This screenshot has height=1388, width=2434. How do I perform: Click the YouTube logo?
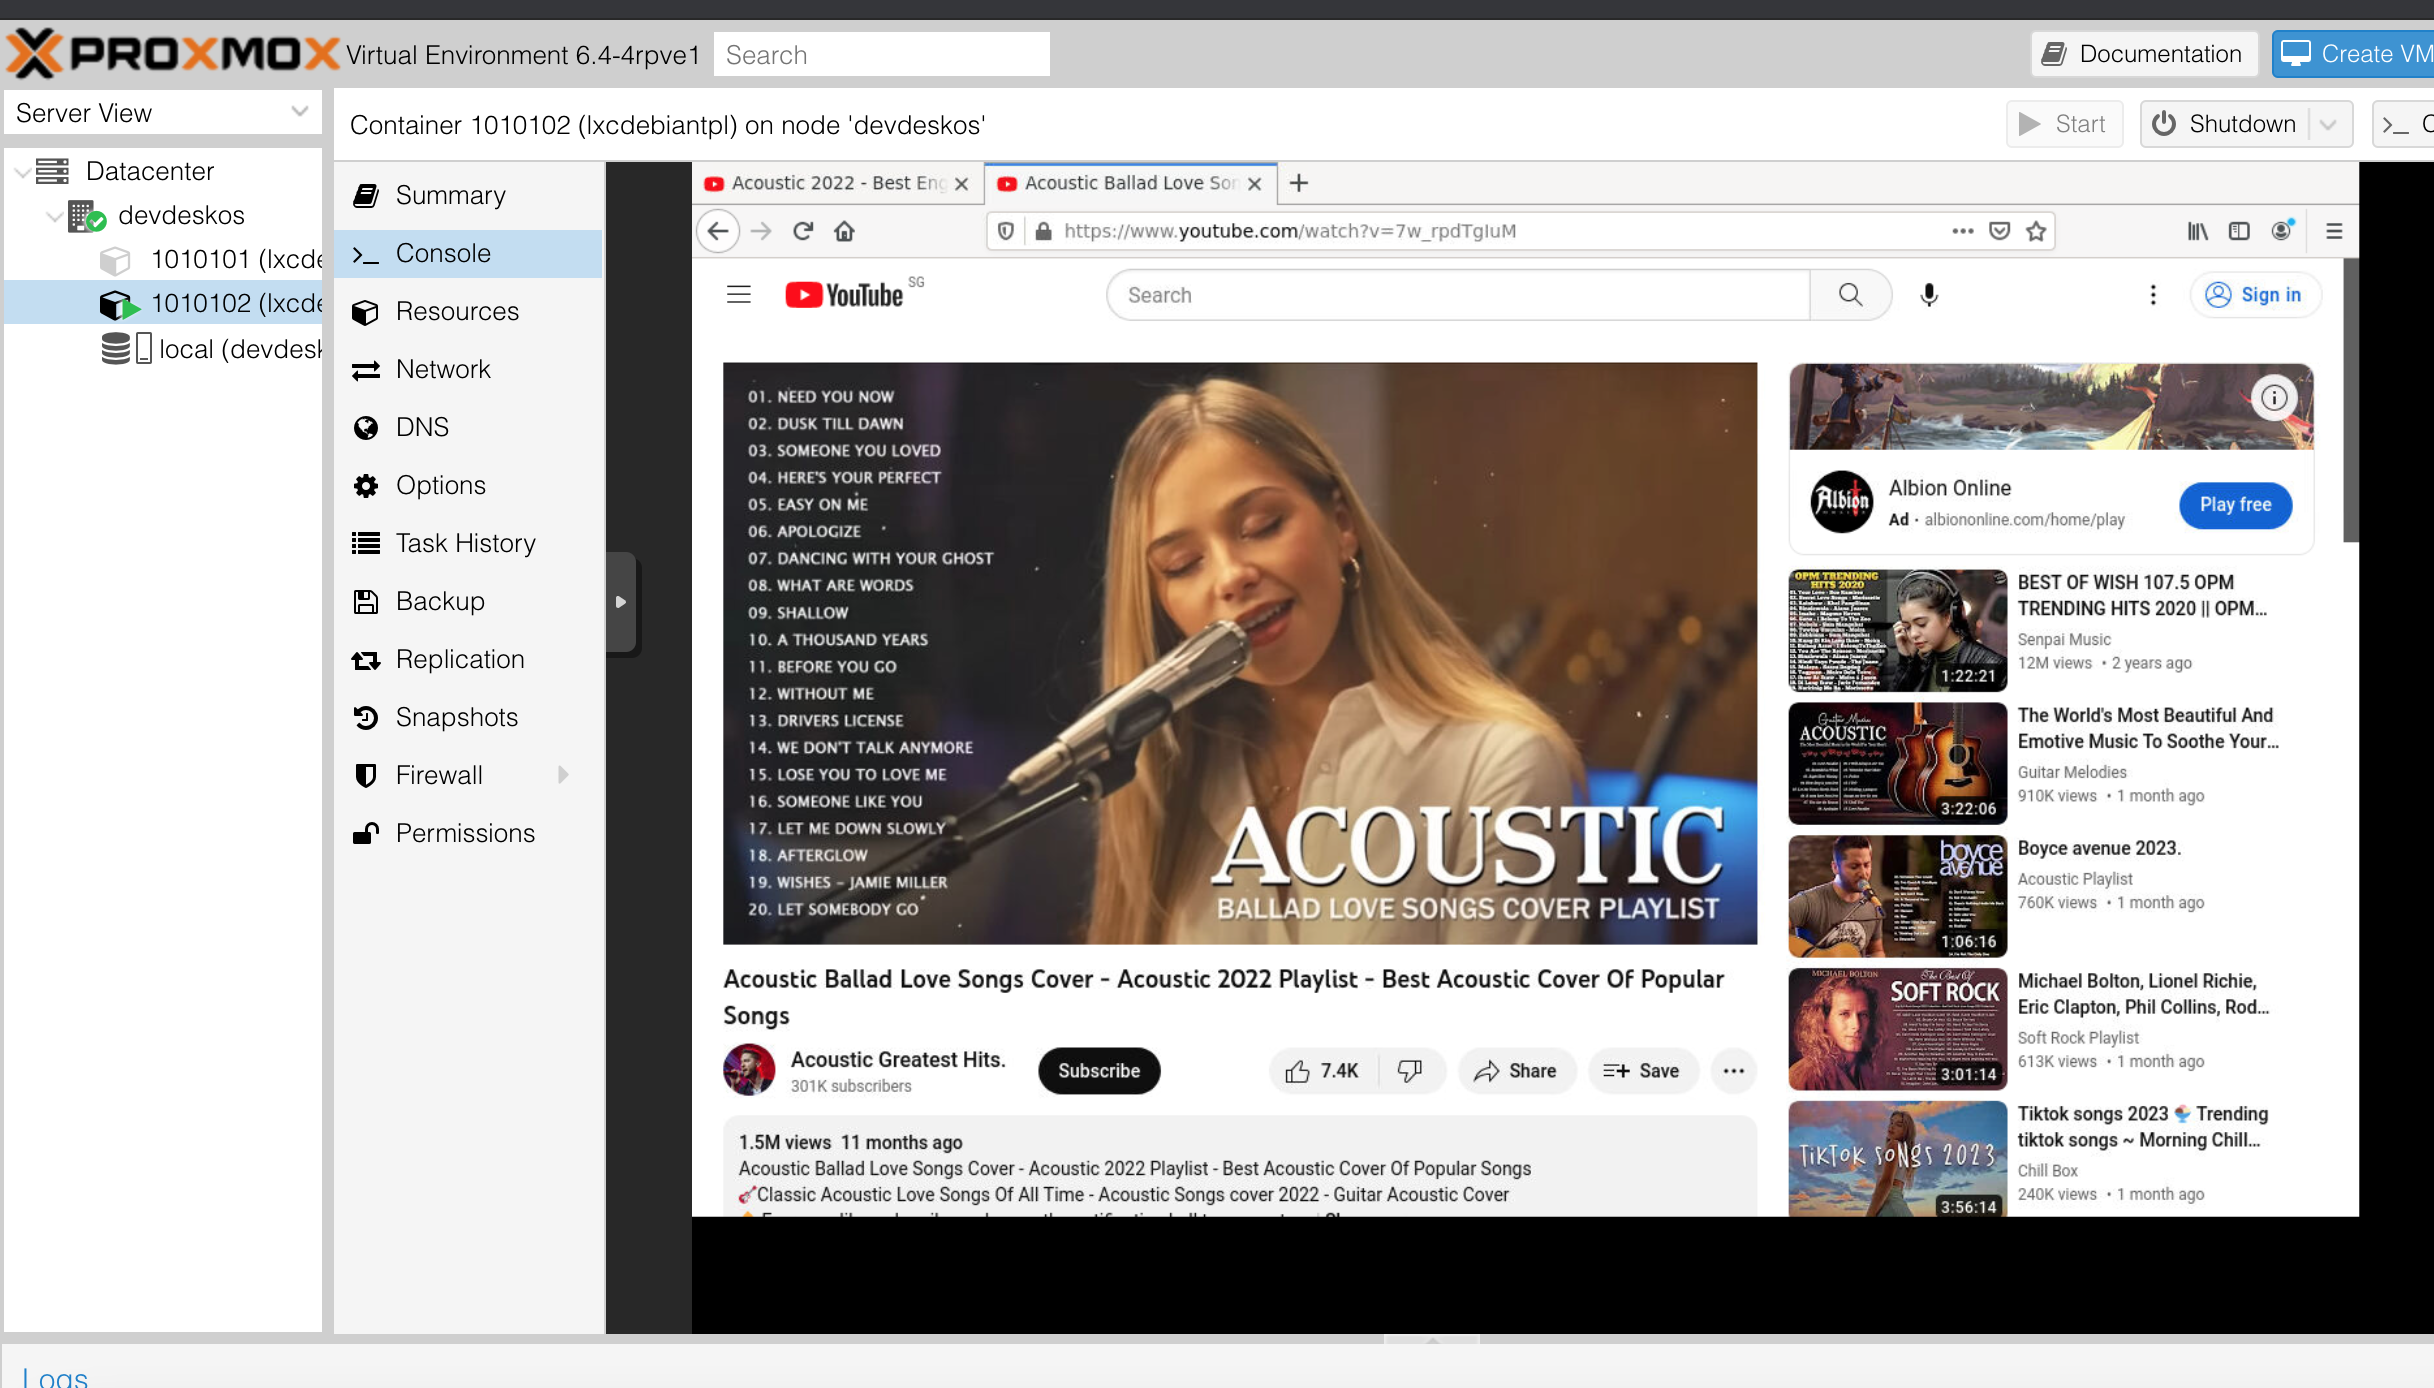(x=845, y=295)
